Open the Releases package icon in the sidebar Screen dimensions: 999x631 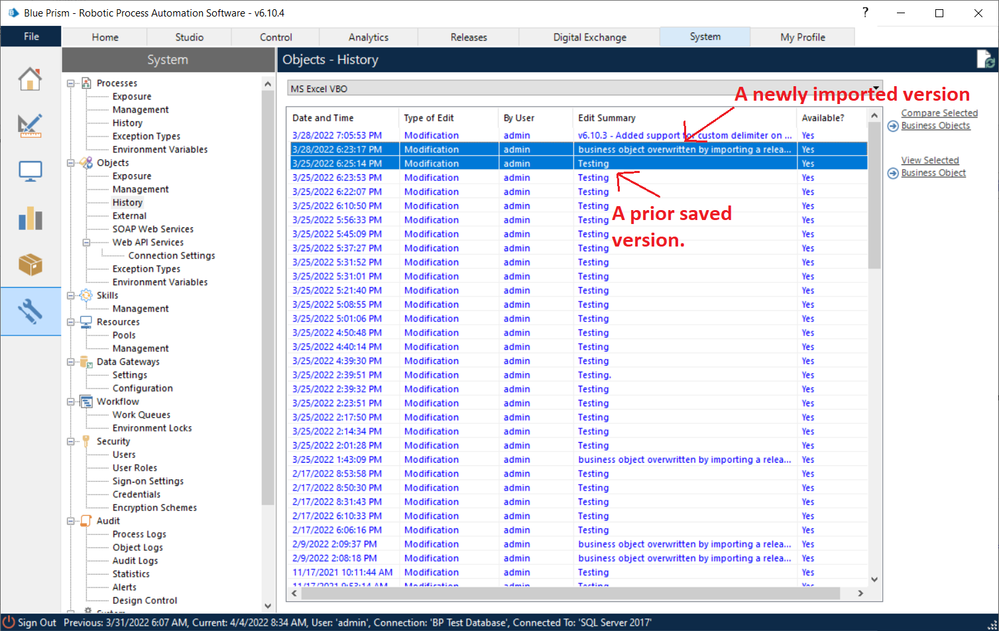(x=30, y=265)
